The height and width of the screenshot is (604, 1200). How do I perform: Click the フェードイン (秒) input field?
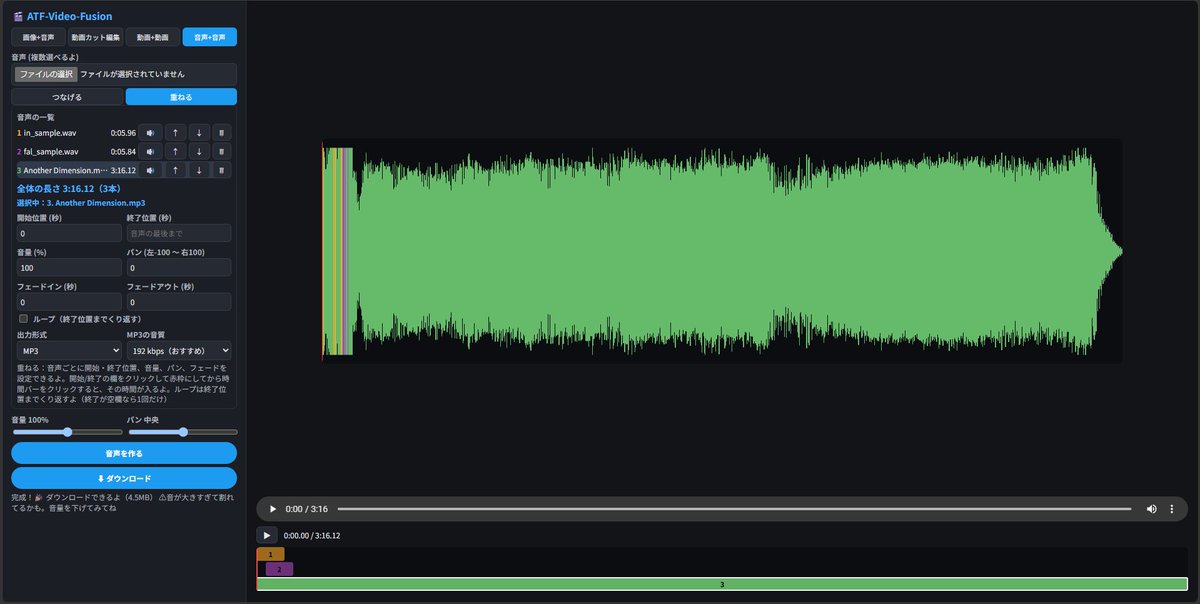[x=69, y=301]
